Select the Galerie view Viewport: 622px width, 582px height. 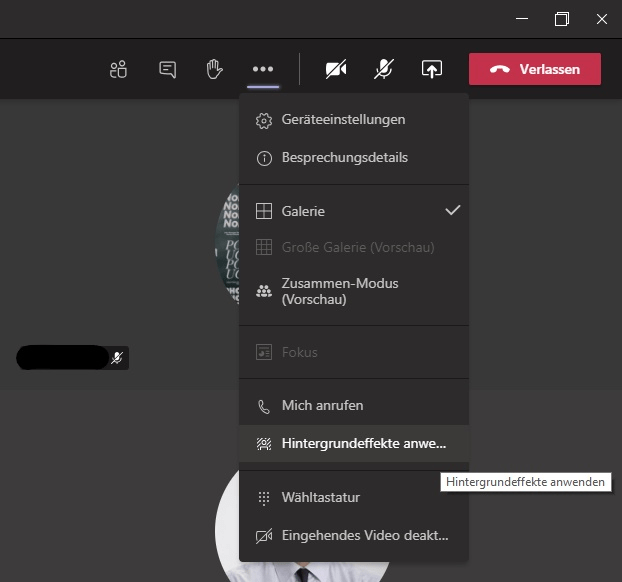click(x=354, y=211)
